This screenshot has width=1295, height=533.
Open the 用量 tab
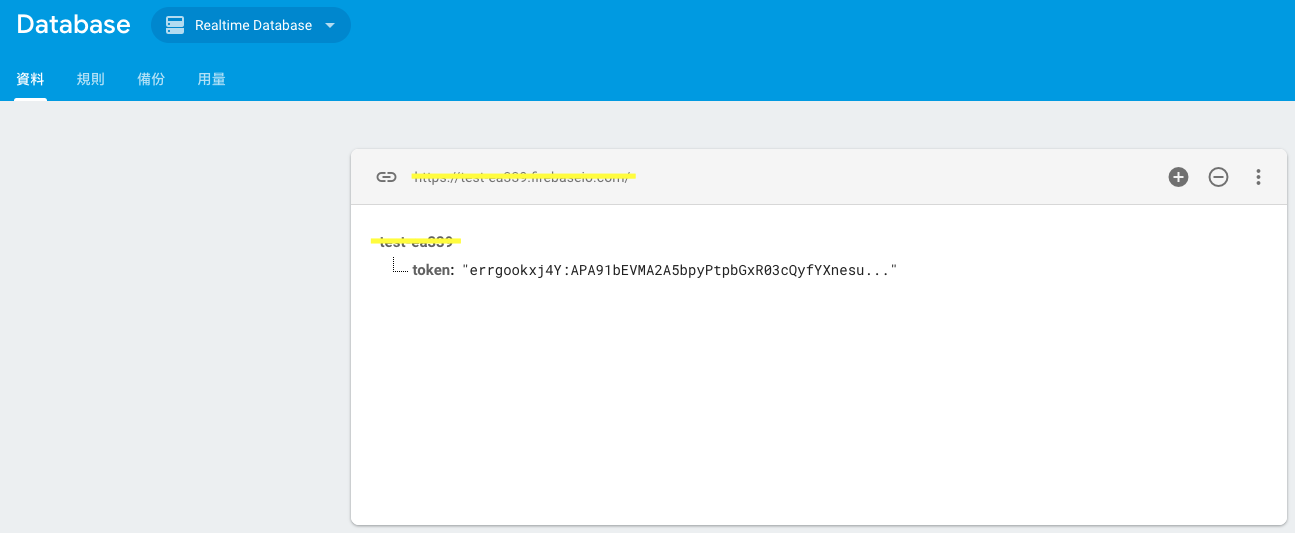pos(212,79)
